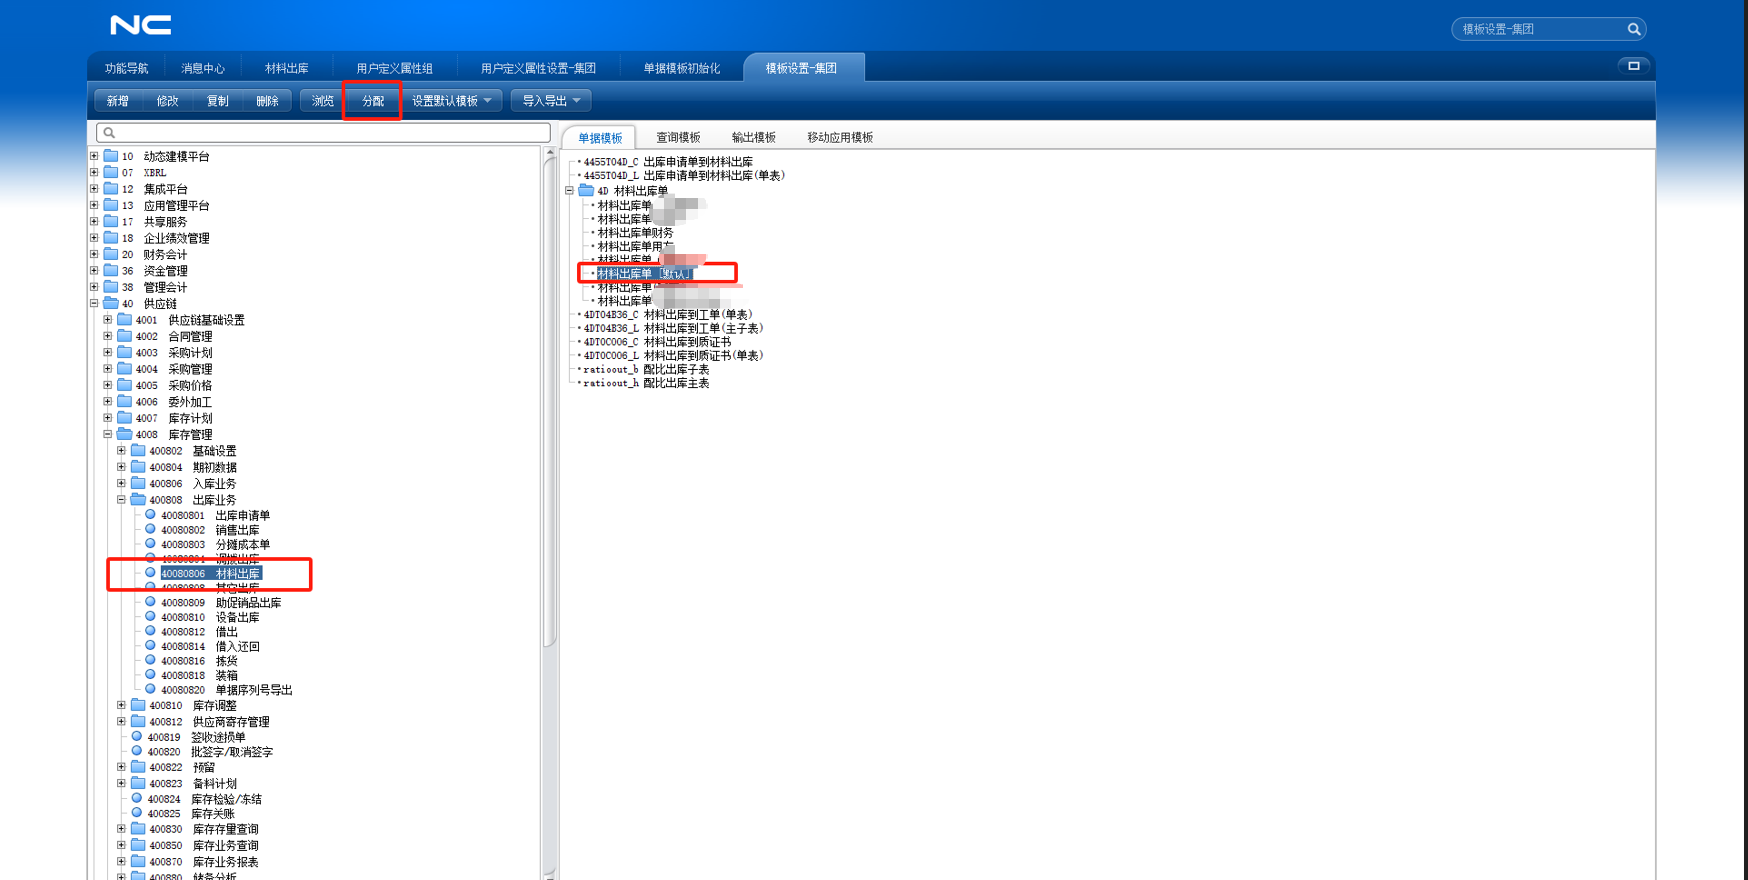The image size is (1748, 880).
Task: Click circle icon of 40080801 出库申请单
Action: tap(150, 515)
